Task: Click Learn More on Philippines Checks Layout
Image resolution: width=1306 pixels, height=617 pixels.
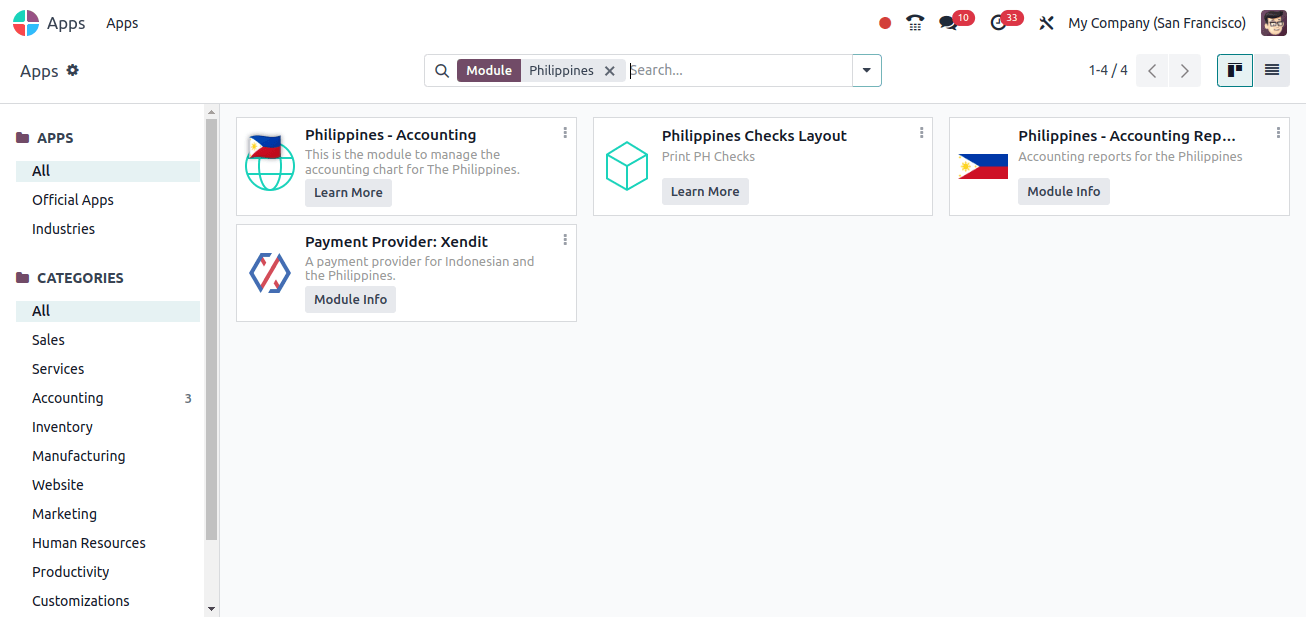Action: tap(705, 192)
